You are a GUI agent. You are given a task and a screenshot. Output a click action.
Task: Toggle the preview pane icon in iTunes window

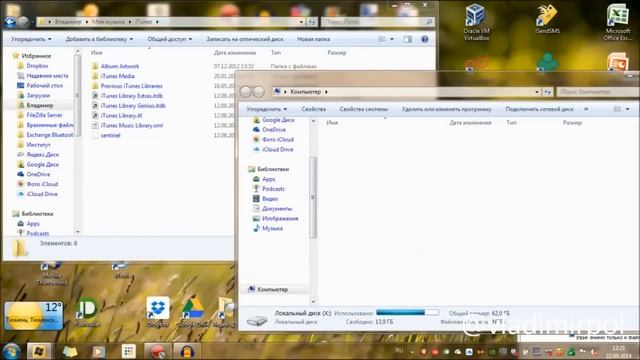coord(407,39)
